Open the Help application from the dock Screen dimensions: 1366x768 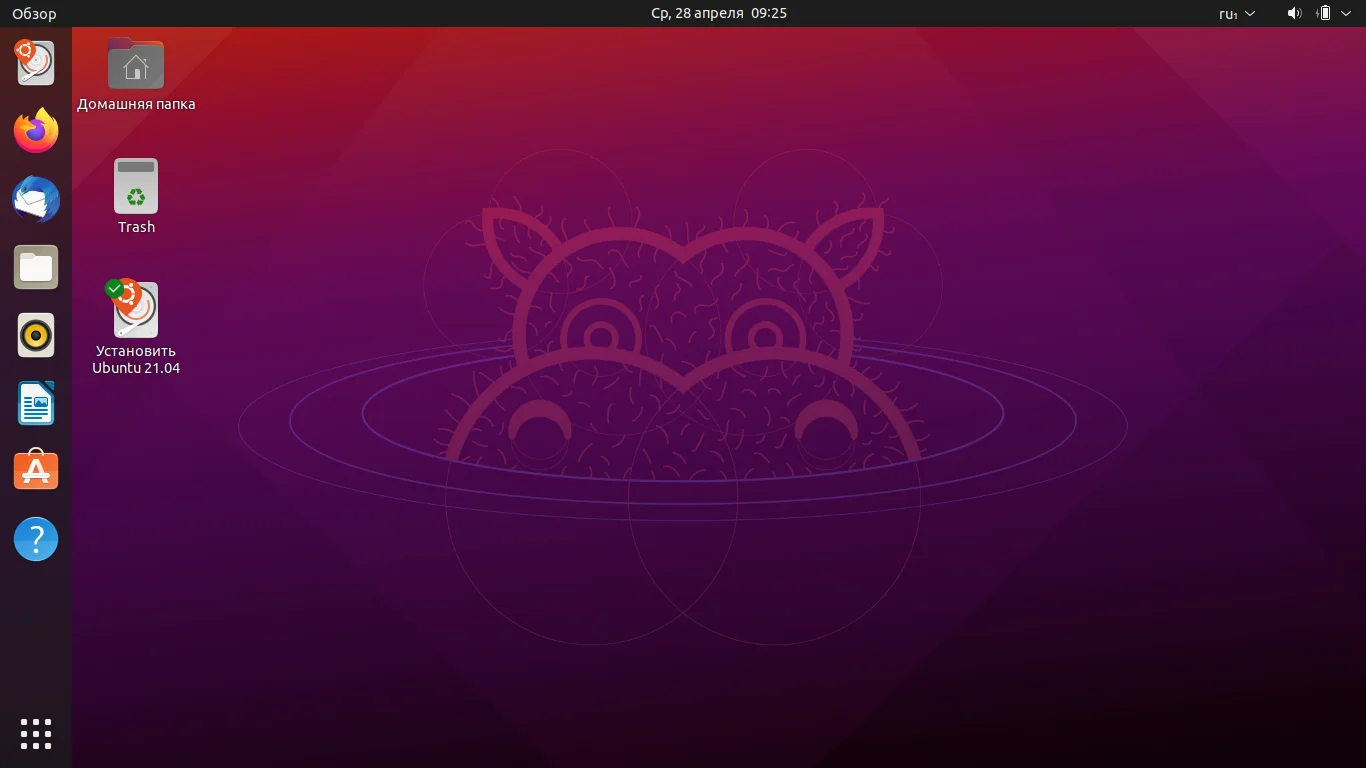pos(36,539)
